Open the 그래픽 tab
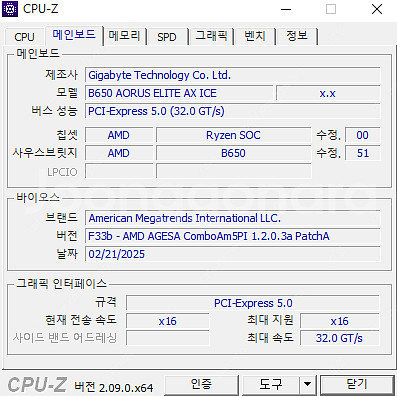Screen dimensions: 397x396 [211, 36]
